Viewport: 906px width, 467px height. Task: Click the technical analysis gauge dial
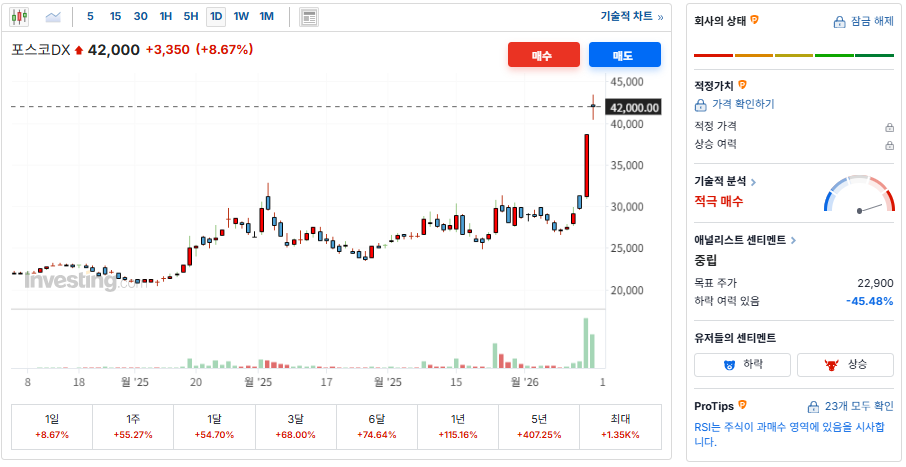tap(859, 196)
